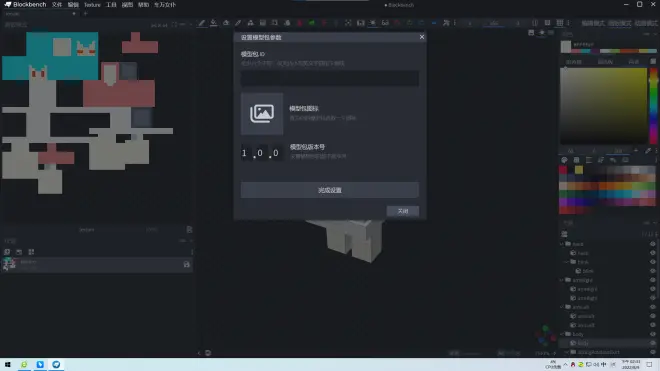Viewport: 660px width, 371px height.
Task: Pick the red swatch in the palette
Action: click(x=563, y=170)
